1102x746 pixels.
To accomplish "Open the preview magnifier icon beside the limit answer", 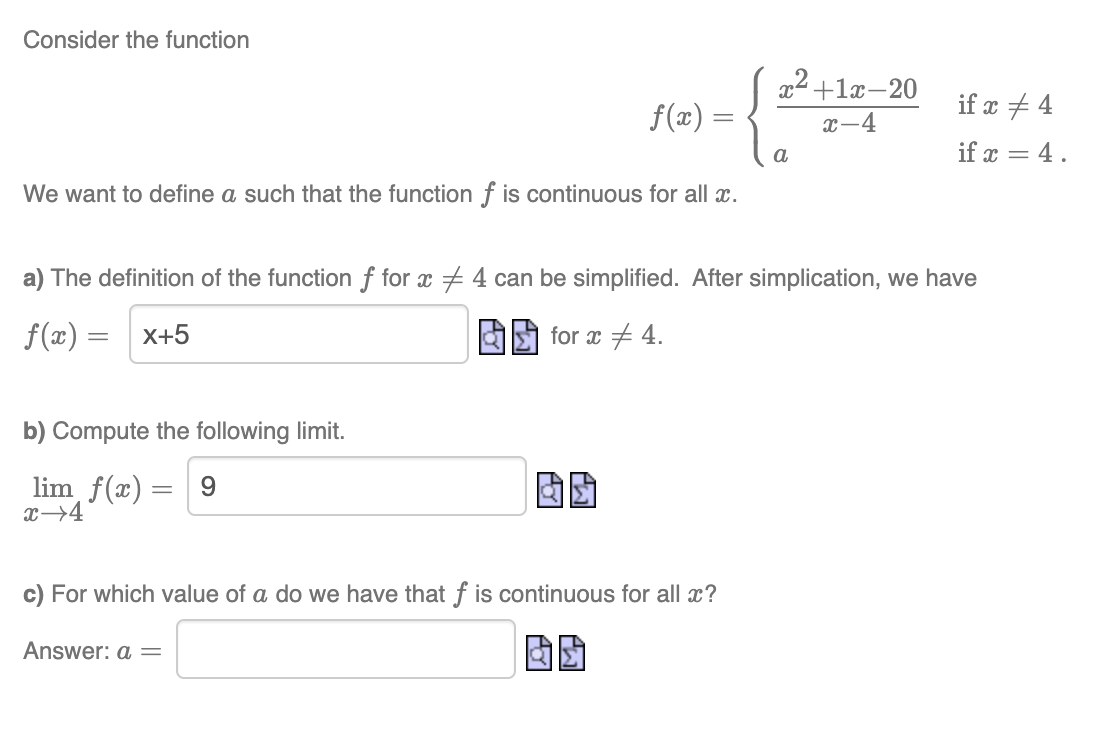I will pos(548,490).
